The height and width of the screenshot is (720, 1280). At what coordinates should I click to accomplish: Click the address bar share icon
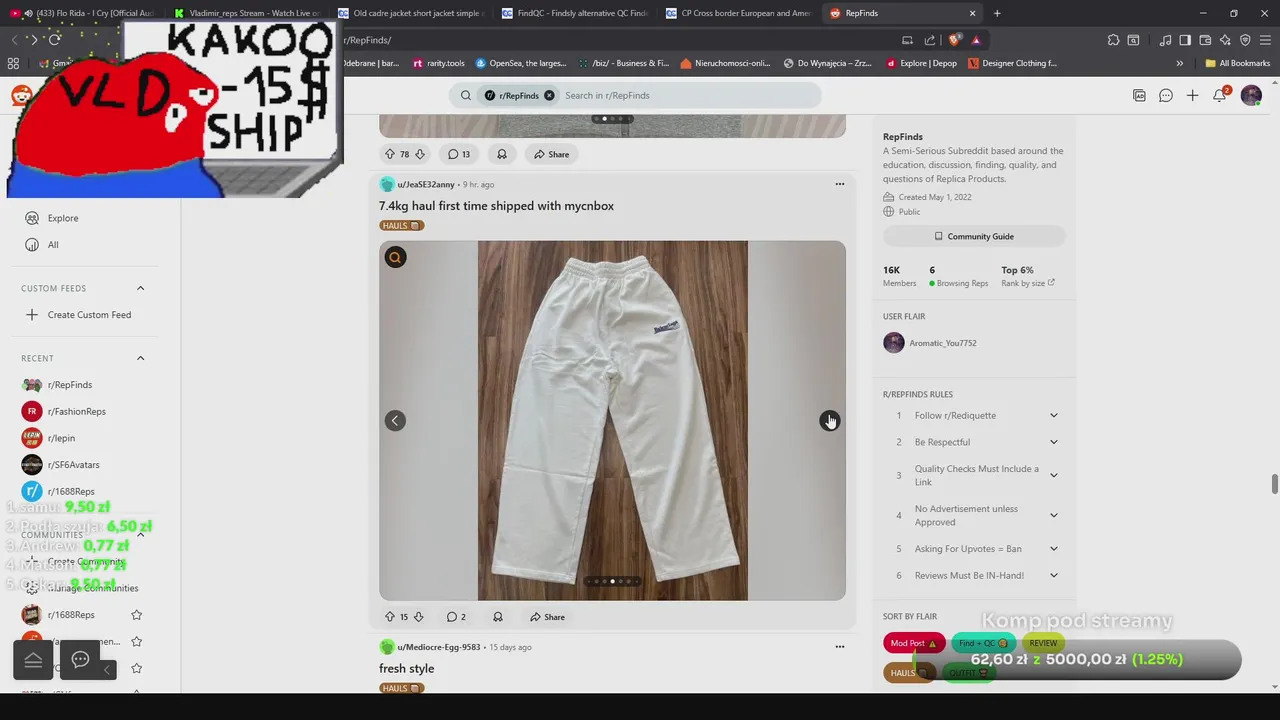(930, 40)
